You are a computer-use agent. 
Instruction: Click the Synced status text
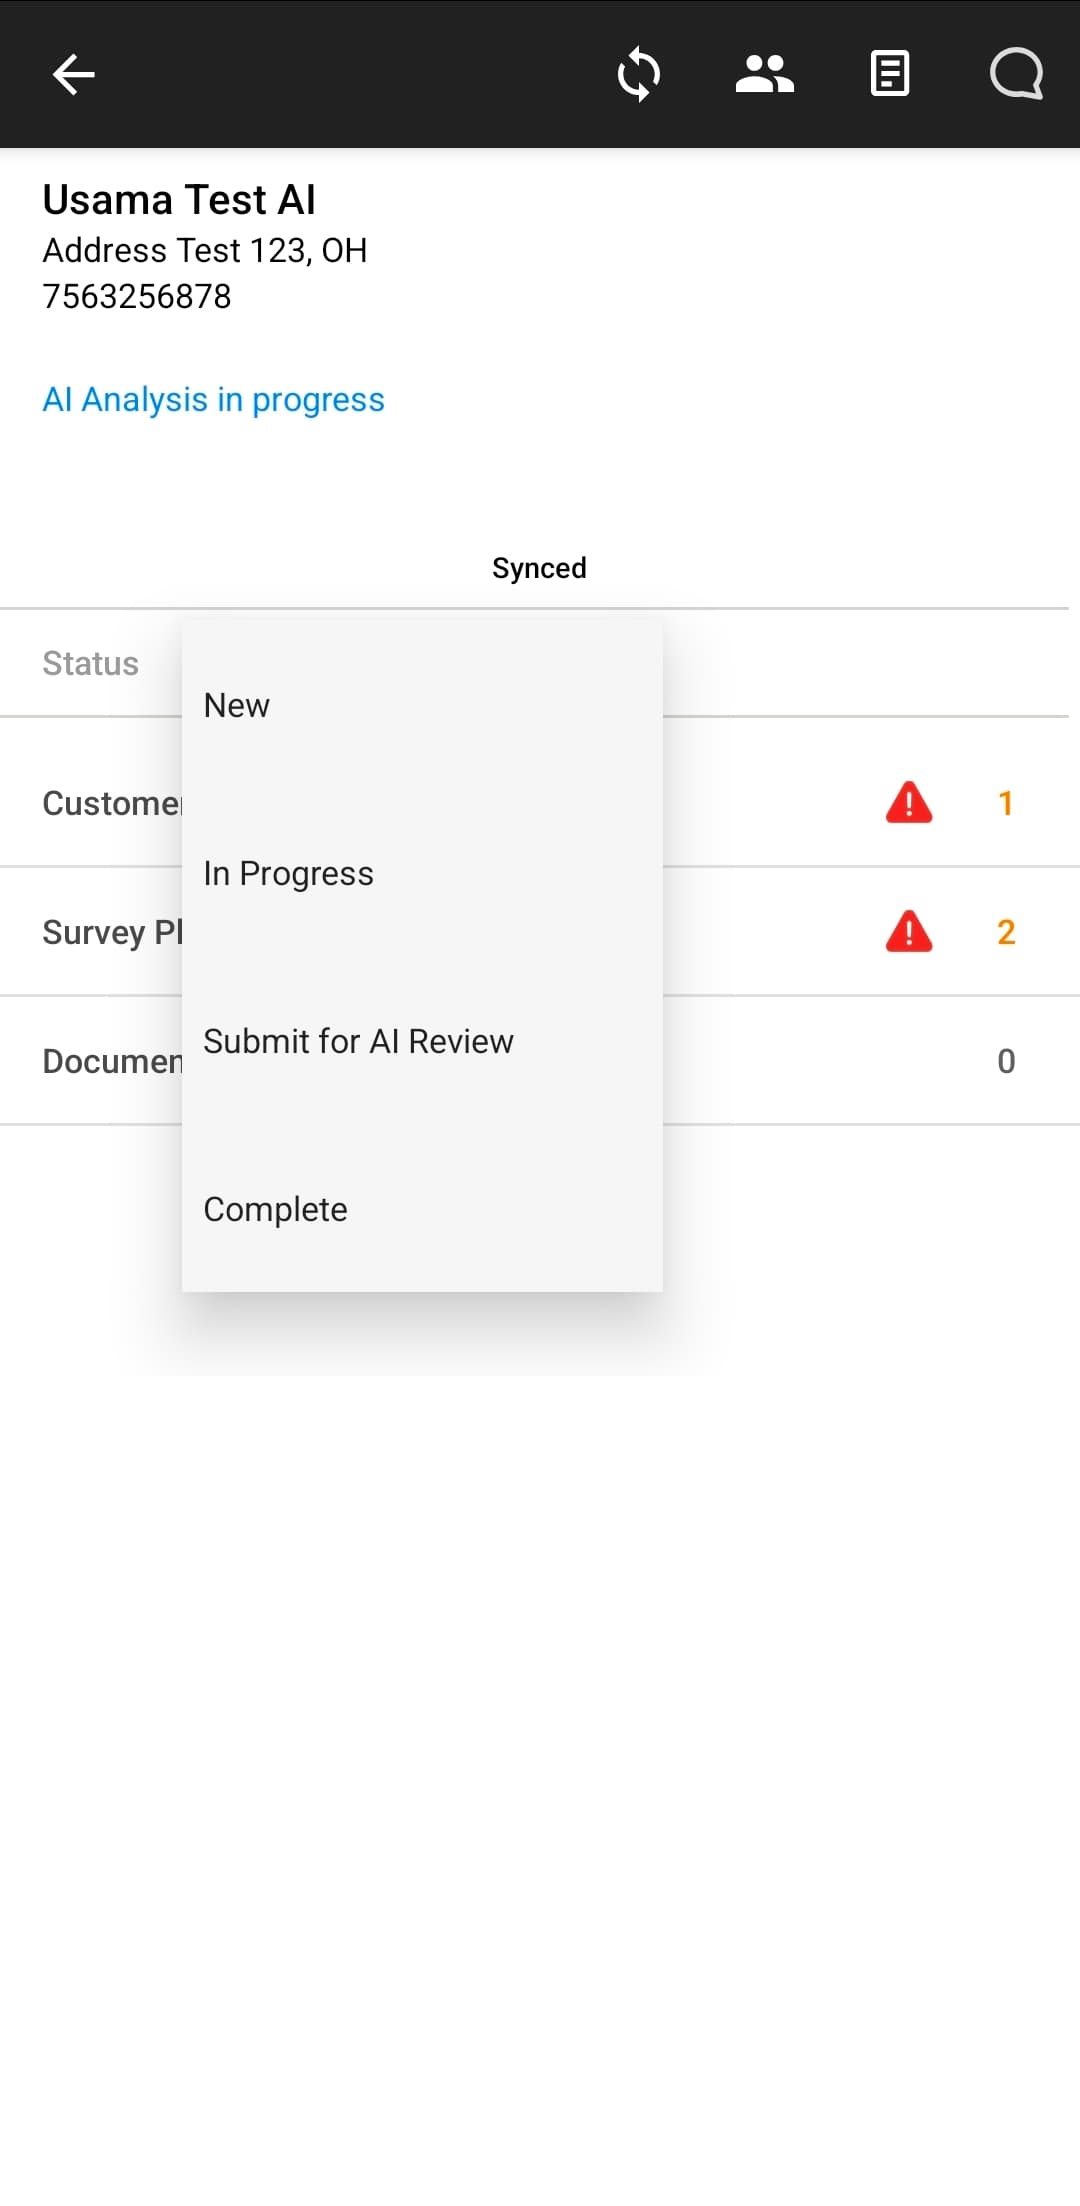pos(539,568)
